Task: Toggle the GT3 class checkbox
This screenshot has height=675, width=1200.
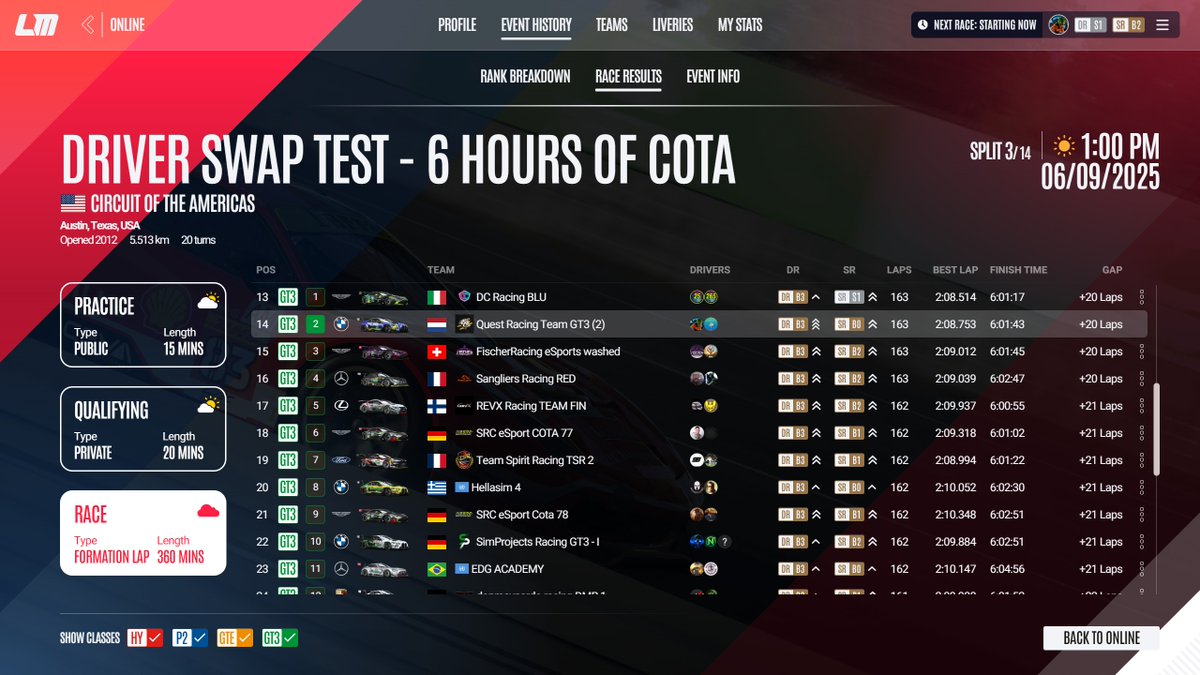Action: pyautogui.click(x=280, y=638)
